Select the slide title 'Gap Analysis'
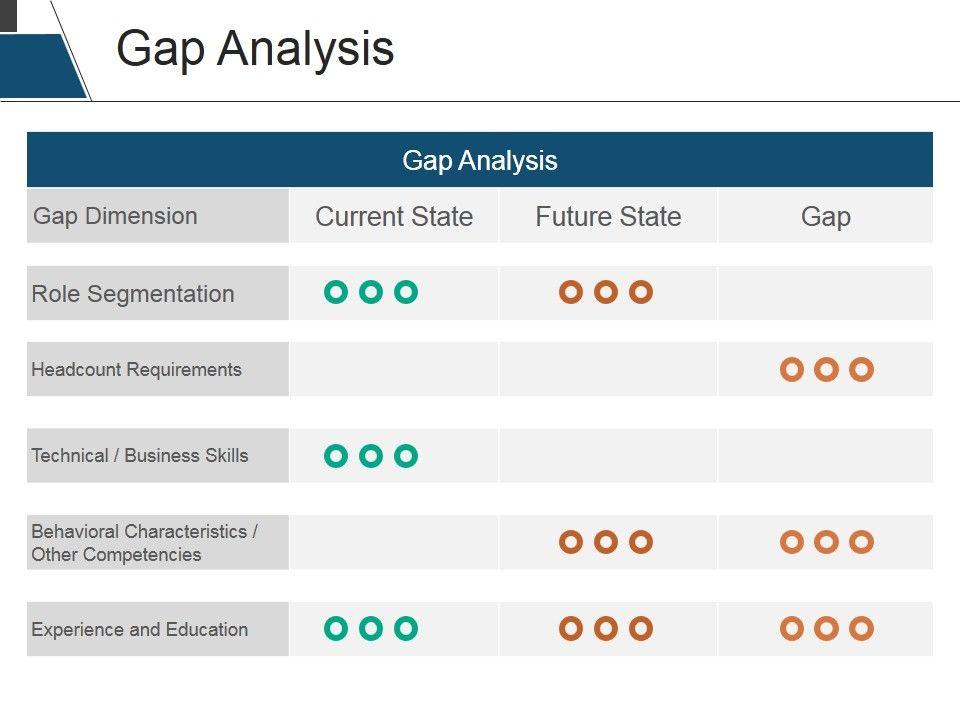 (255, 48)
